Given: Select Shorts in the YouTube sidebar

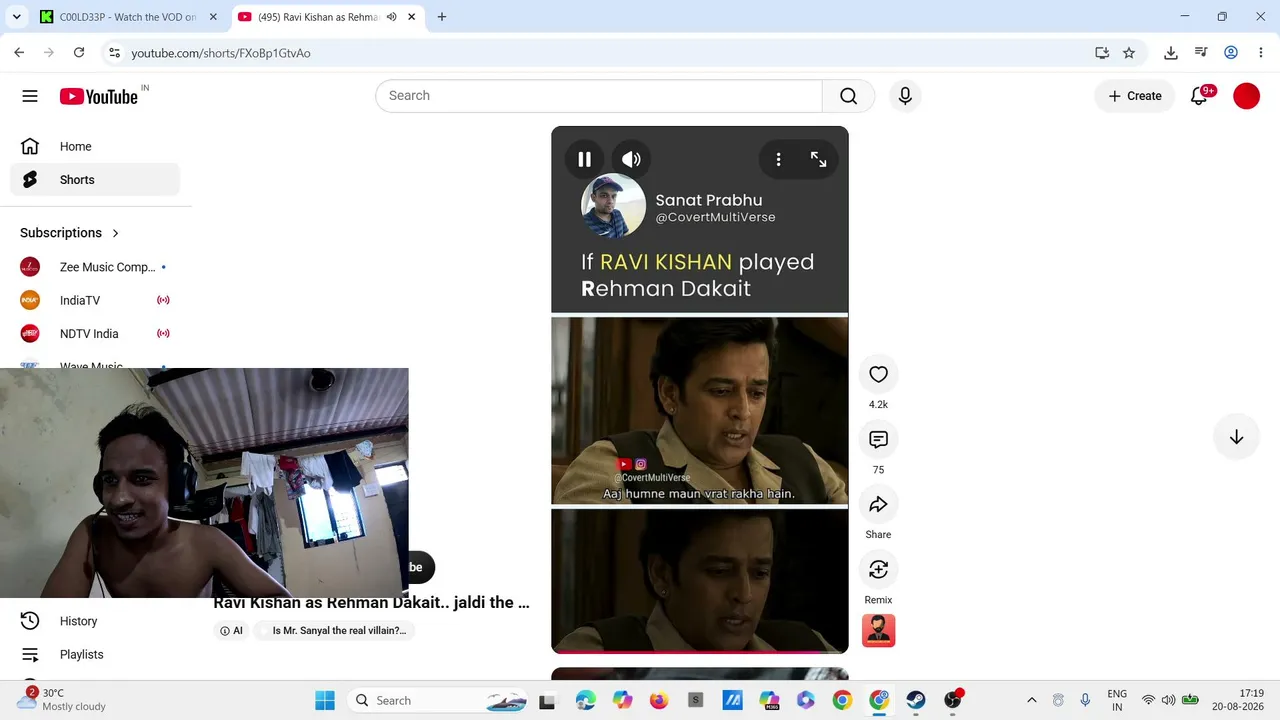Looking at the screenshot, I should (x=95, y=180).
